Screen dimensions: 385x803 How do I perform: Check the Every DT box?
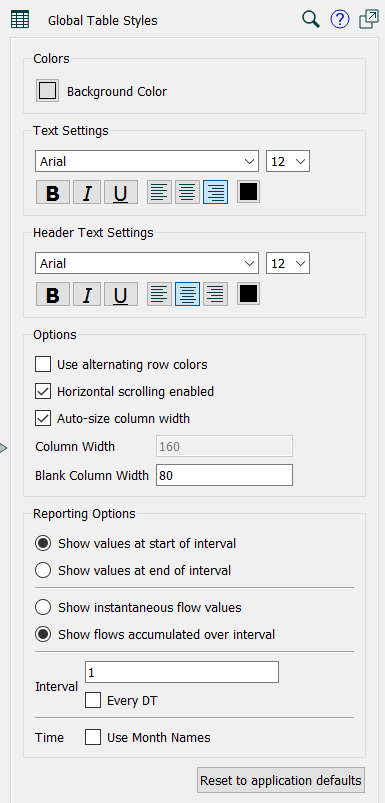(x=93, y=701)
